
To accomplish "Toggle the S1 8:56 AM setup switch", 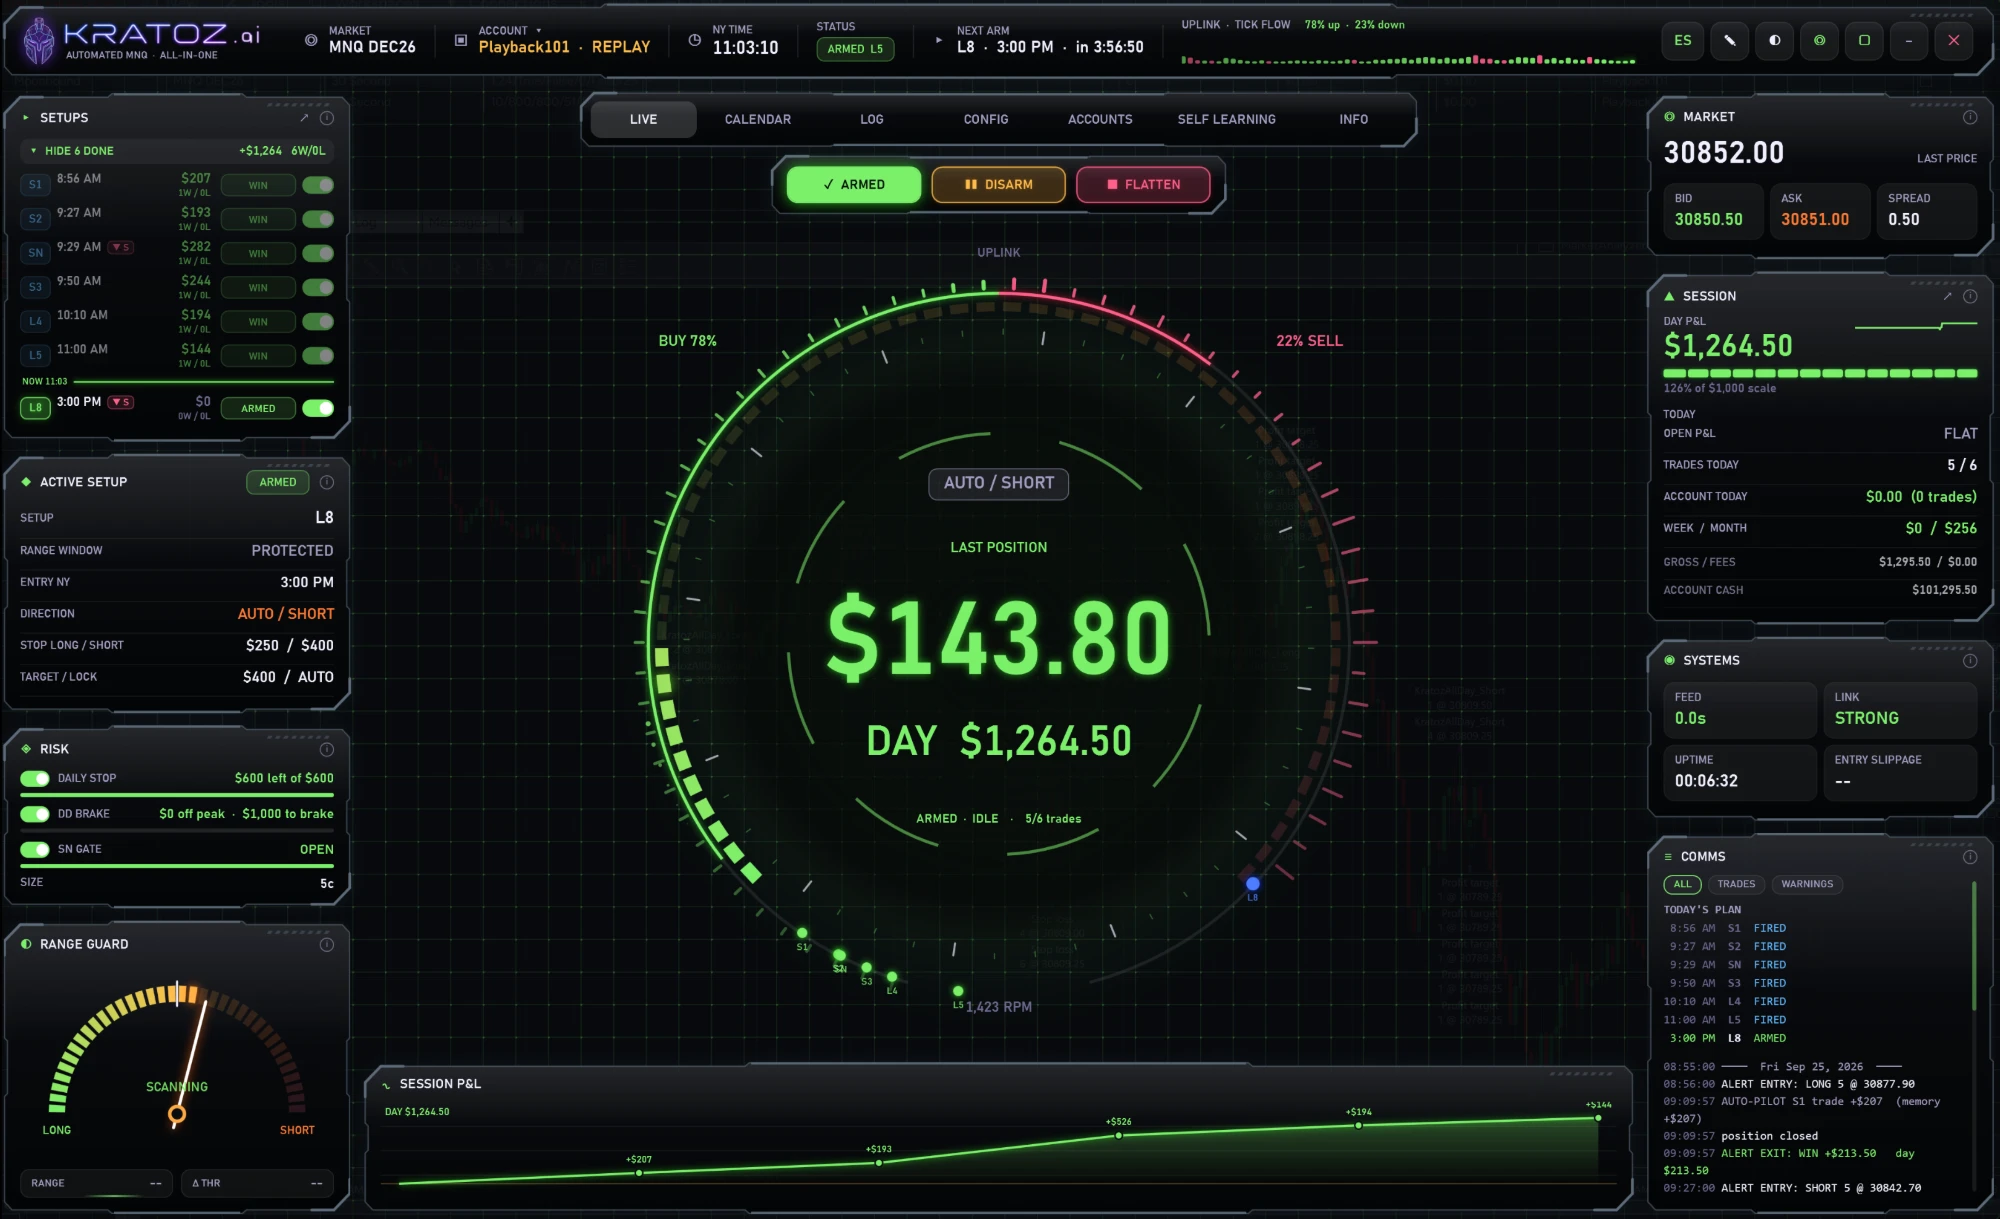I will pos(318,185).
